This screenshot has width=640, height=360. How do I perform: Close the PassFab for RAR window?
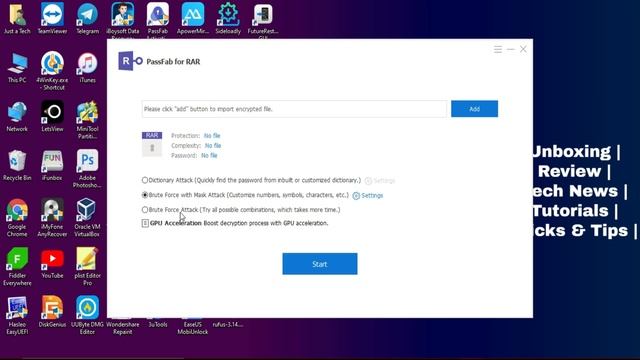click(523, 49)
